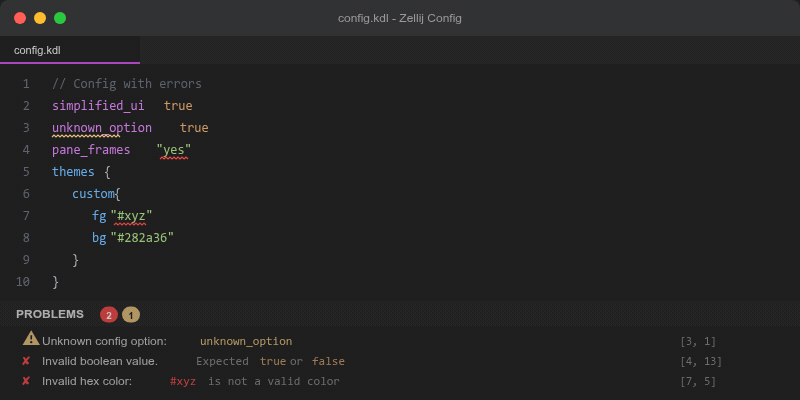Viewport: 800px width, 400px height.
Task: Click the simplified_ui keyword on line 2
Action: (x=98, y=106)
